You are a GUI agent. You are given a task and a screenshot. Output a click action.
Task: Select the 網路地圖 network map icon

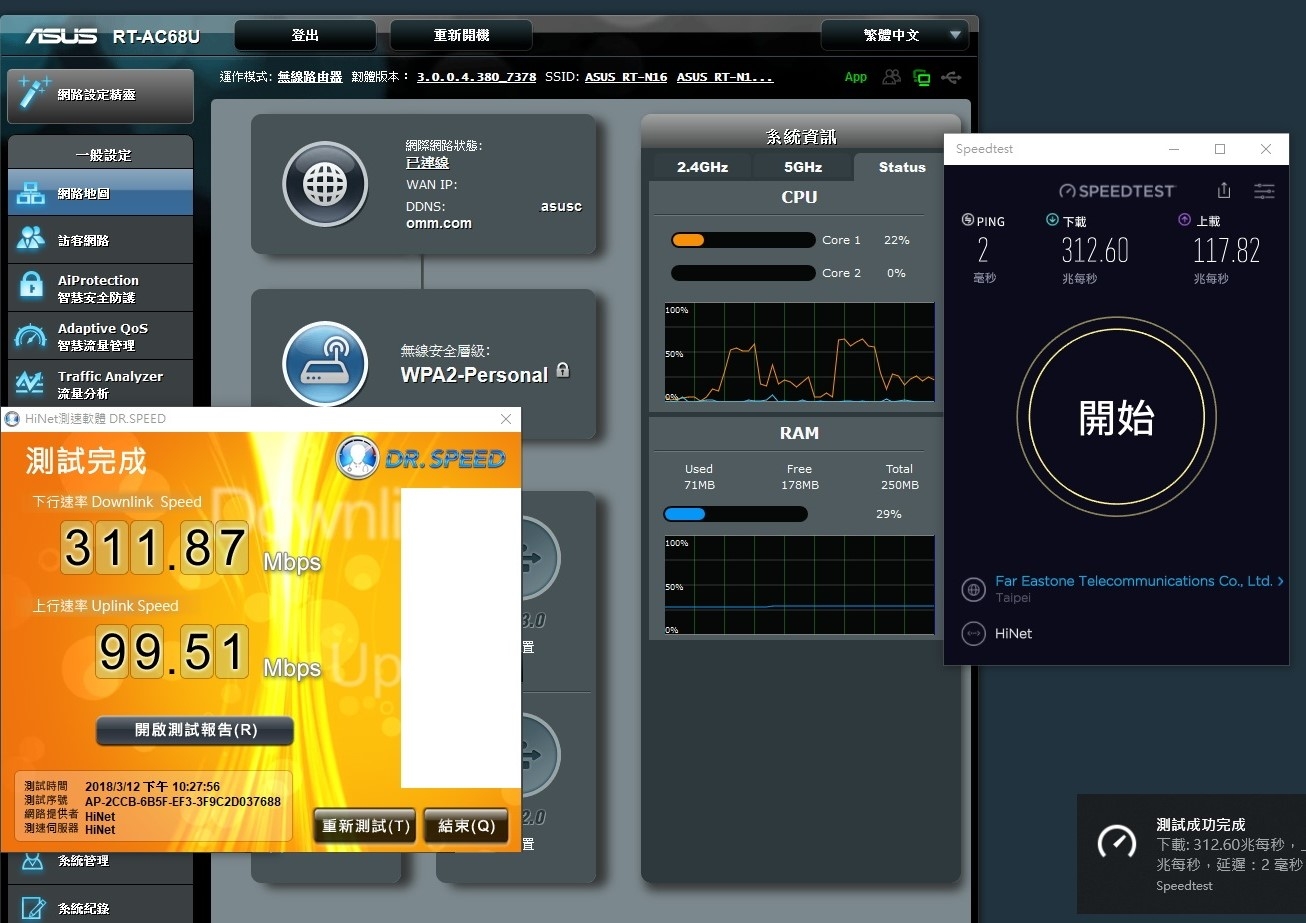(31, 193)
